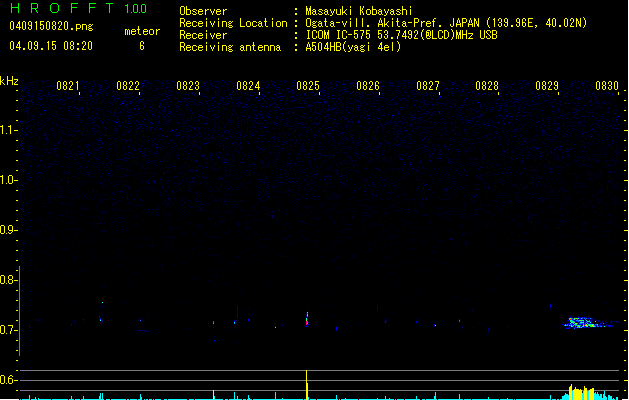Image resolution: width=629 pixels, height=400 pixels.
Task: Click the 0823 time axis marker
Action: tap(188, 86)
